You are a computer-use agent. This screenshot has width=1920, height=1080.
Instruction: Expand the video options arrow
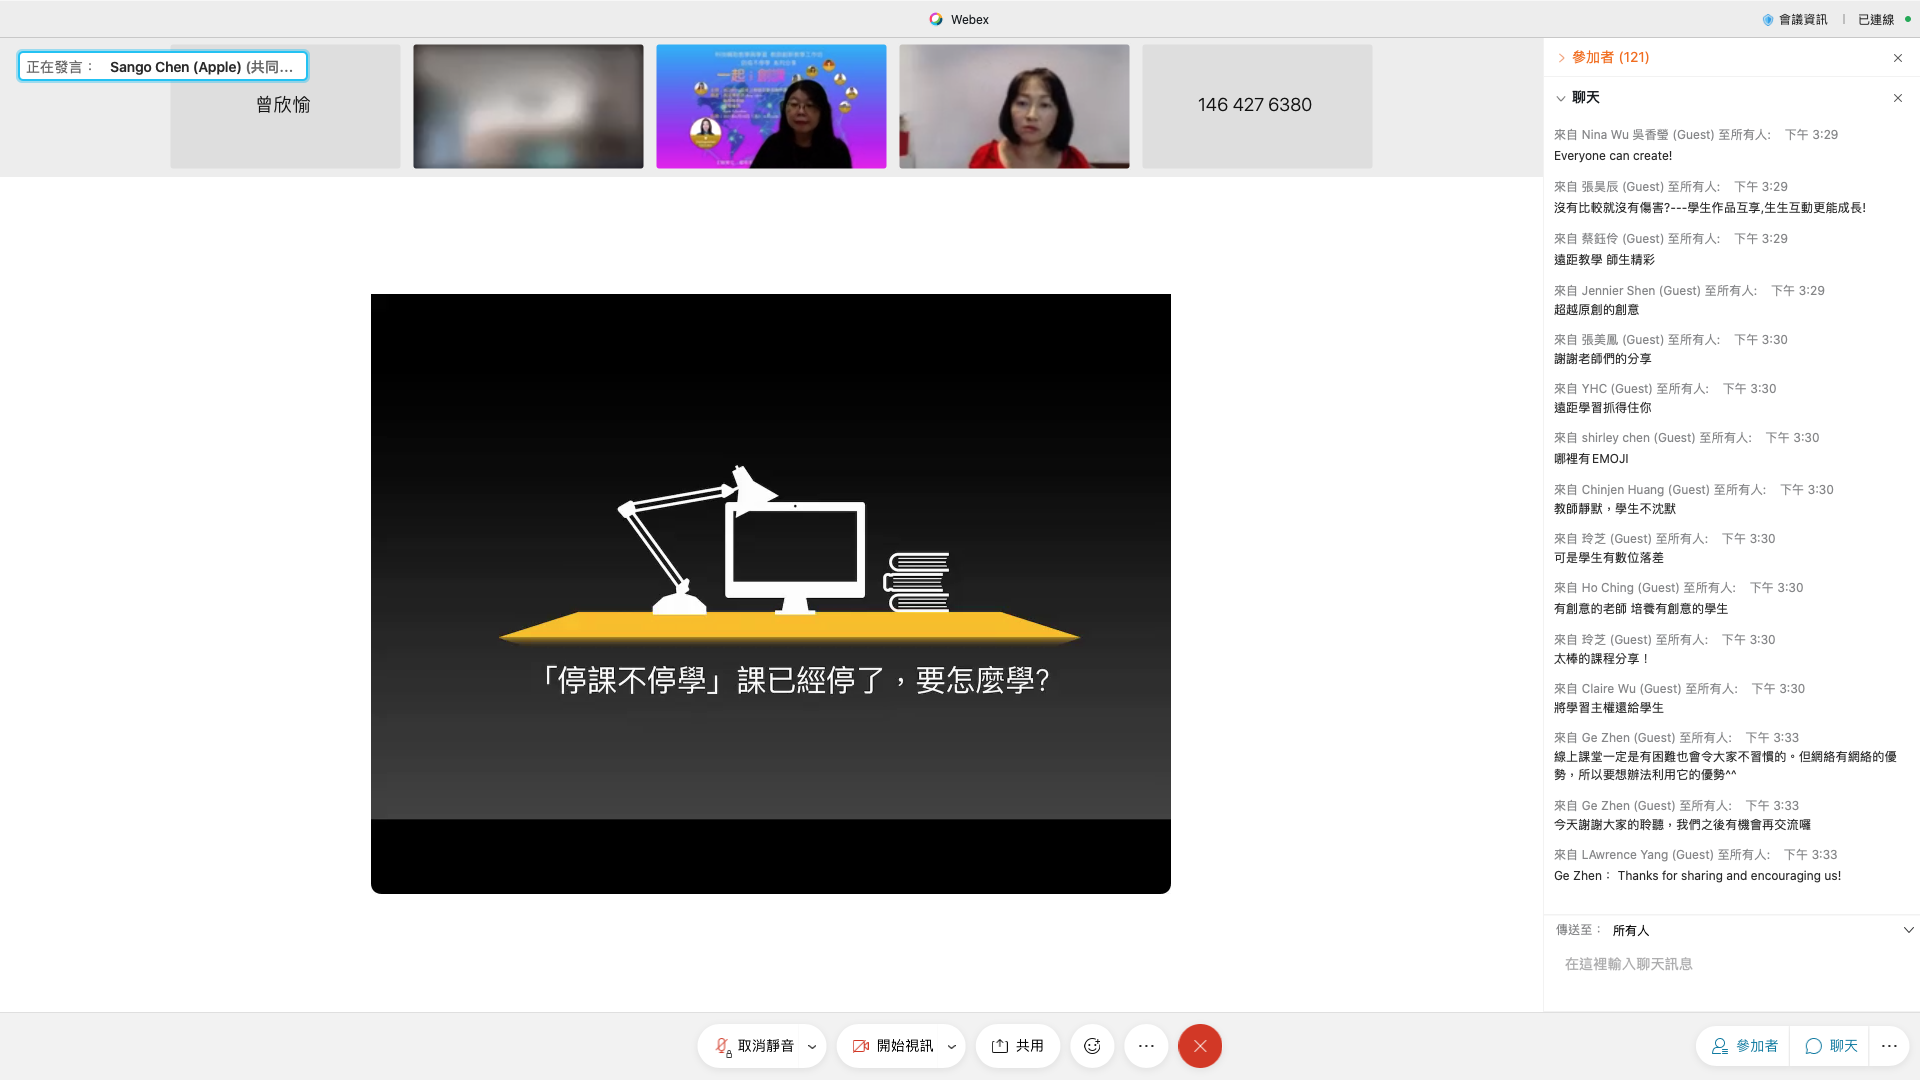click(x=951, y=1047)
